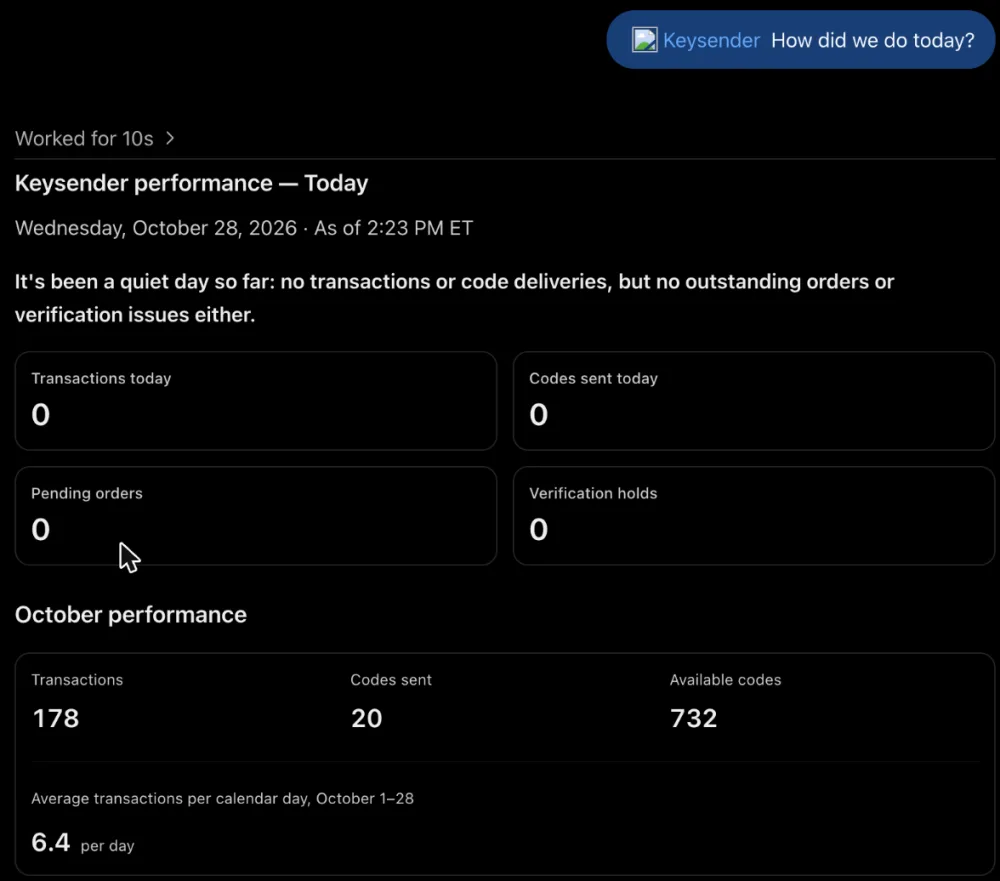Click the 732 available codes value
This screenshot has height=881, width=1000.
pos(694,718)
